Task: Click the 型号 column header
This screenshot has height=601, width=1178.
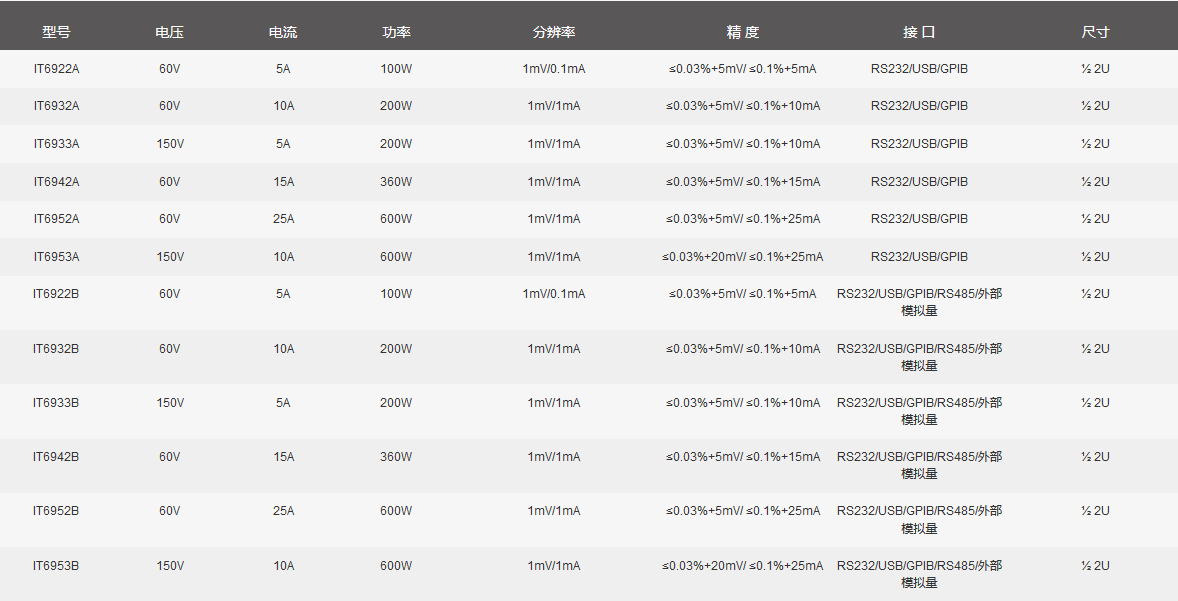Action: tap(56, 32)
